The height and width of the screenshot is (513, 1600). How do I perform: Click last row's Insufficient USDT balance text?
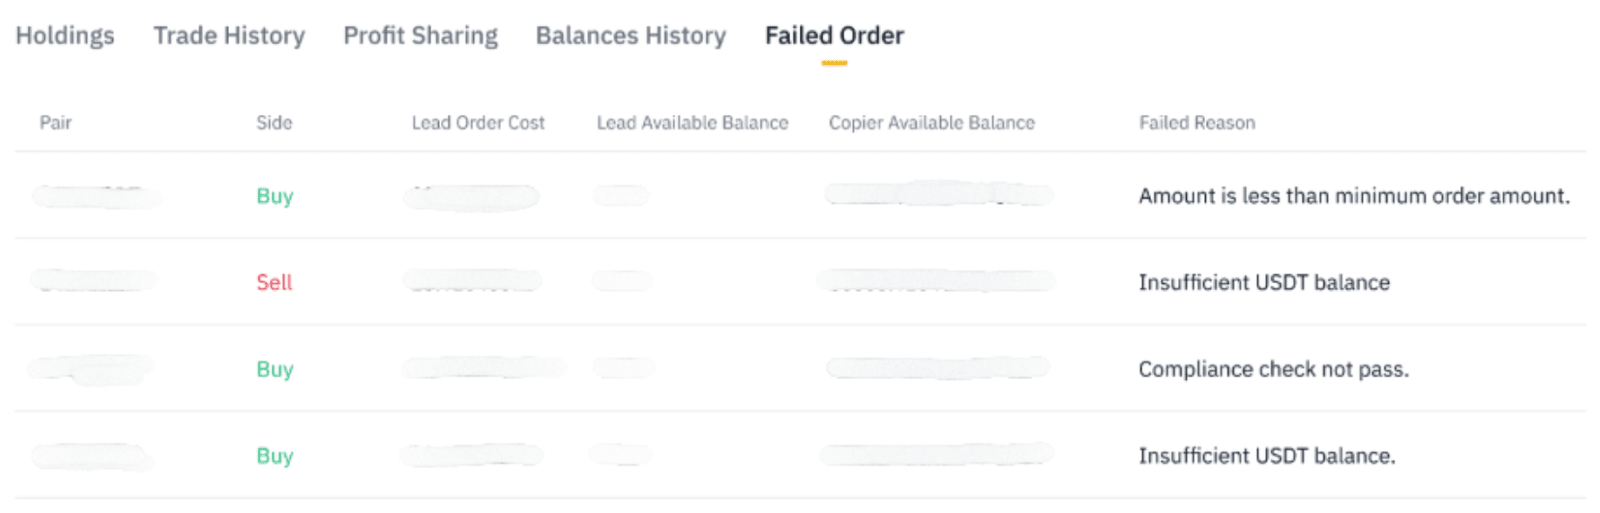[1266, 456]
